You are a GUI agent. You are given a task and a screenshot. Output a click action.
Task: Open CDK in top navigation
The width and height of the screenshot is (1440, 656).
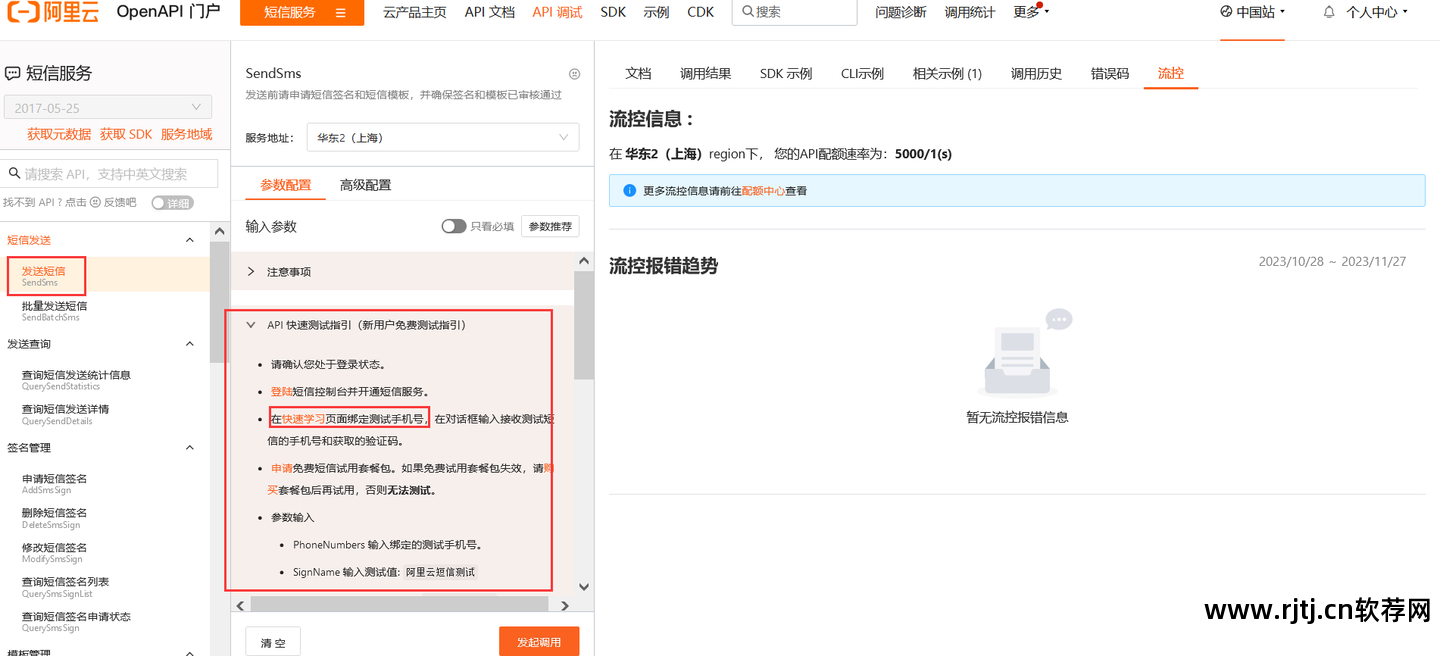coord(701,12)
